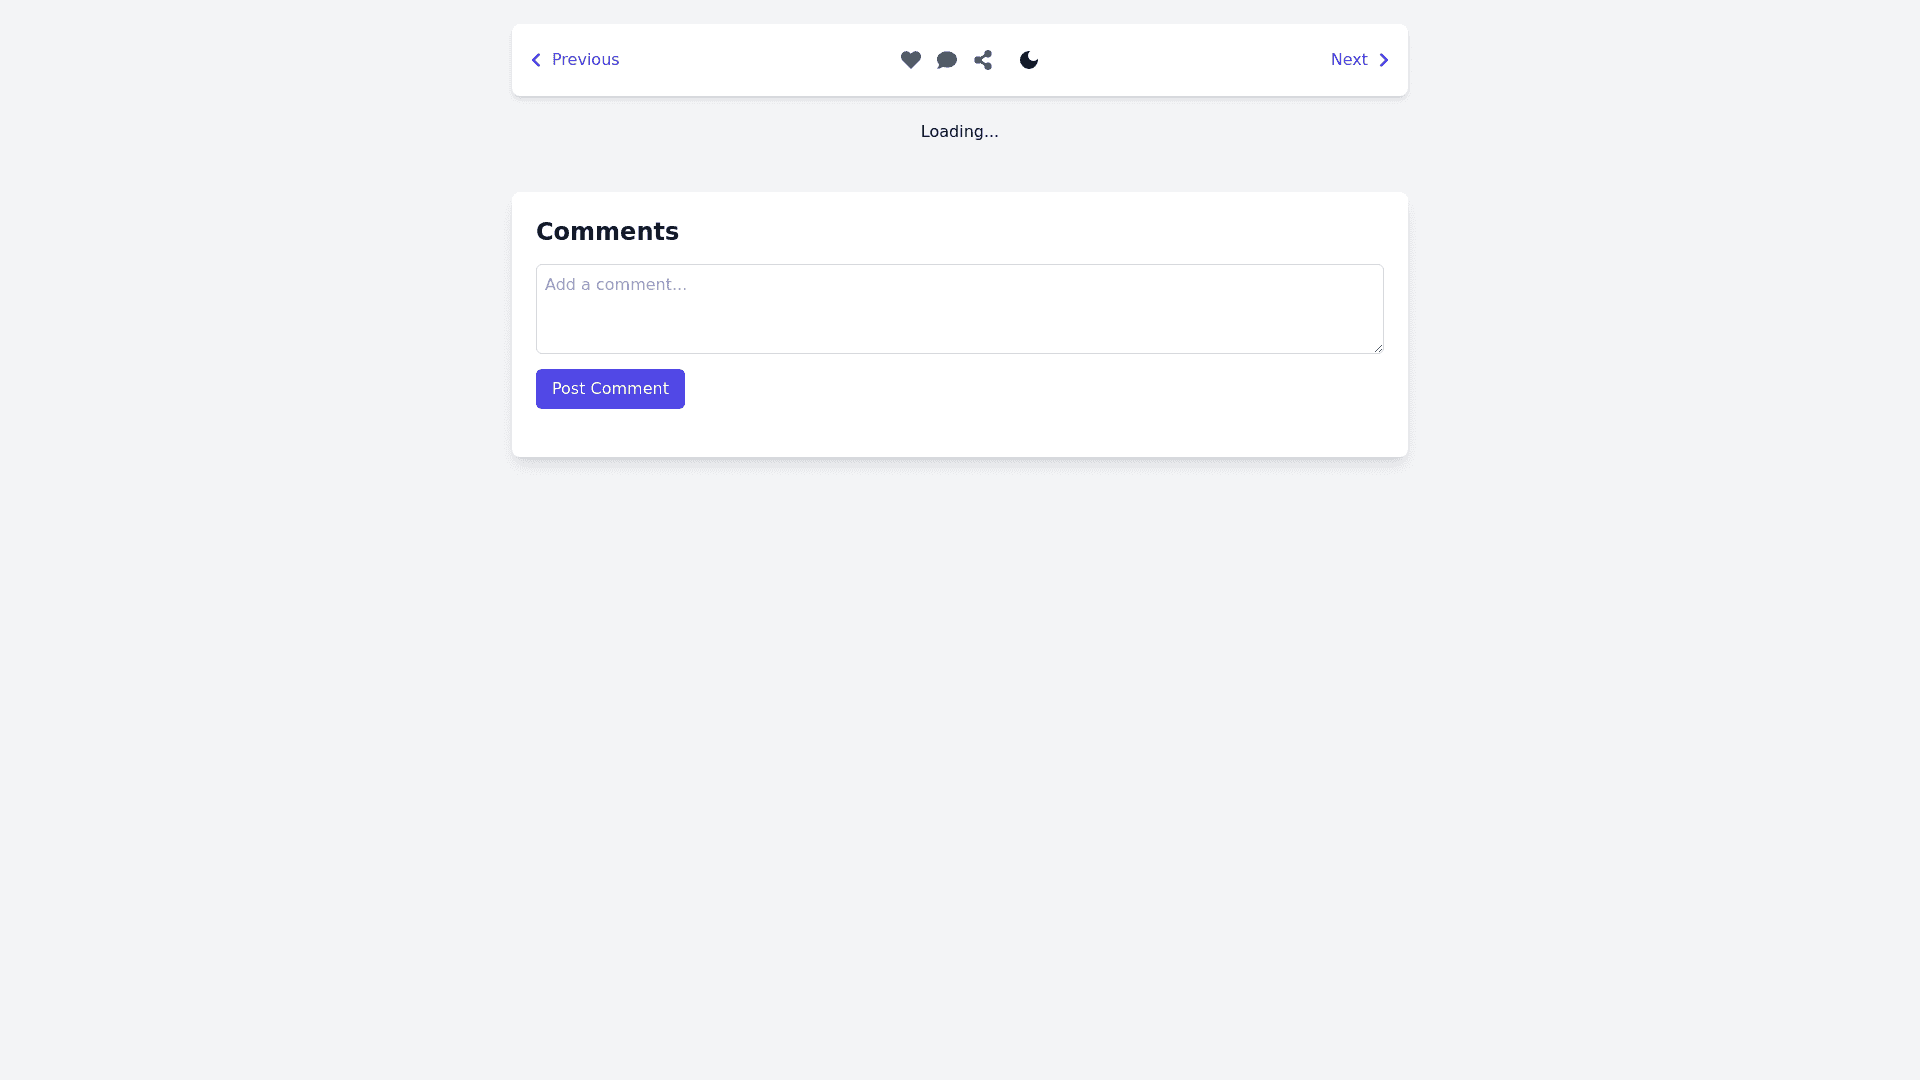The image size is (1920, 1080).
Task: Click the left chevron beside Previous
Action: pos(536,60)
